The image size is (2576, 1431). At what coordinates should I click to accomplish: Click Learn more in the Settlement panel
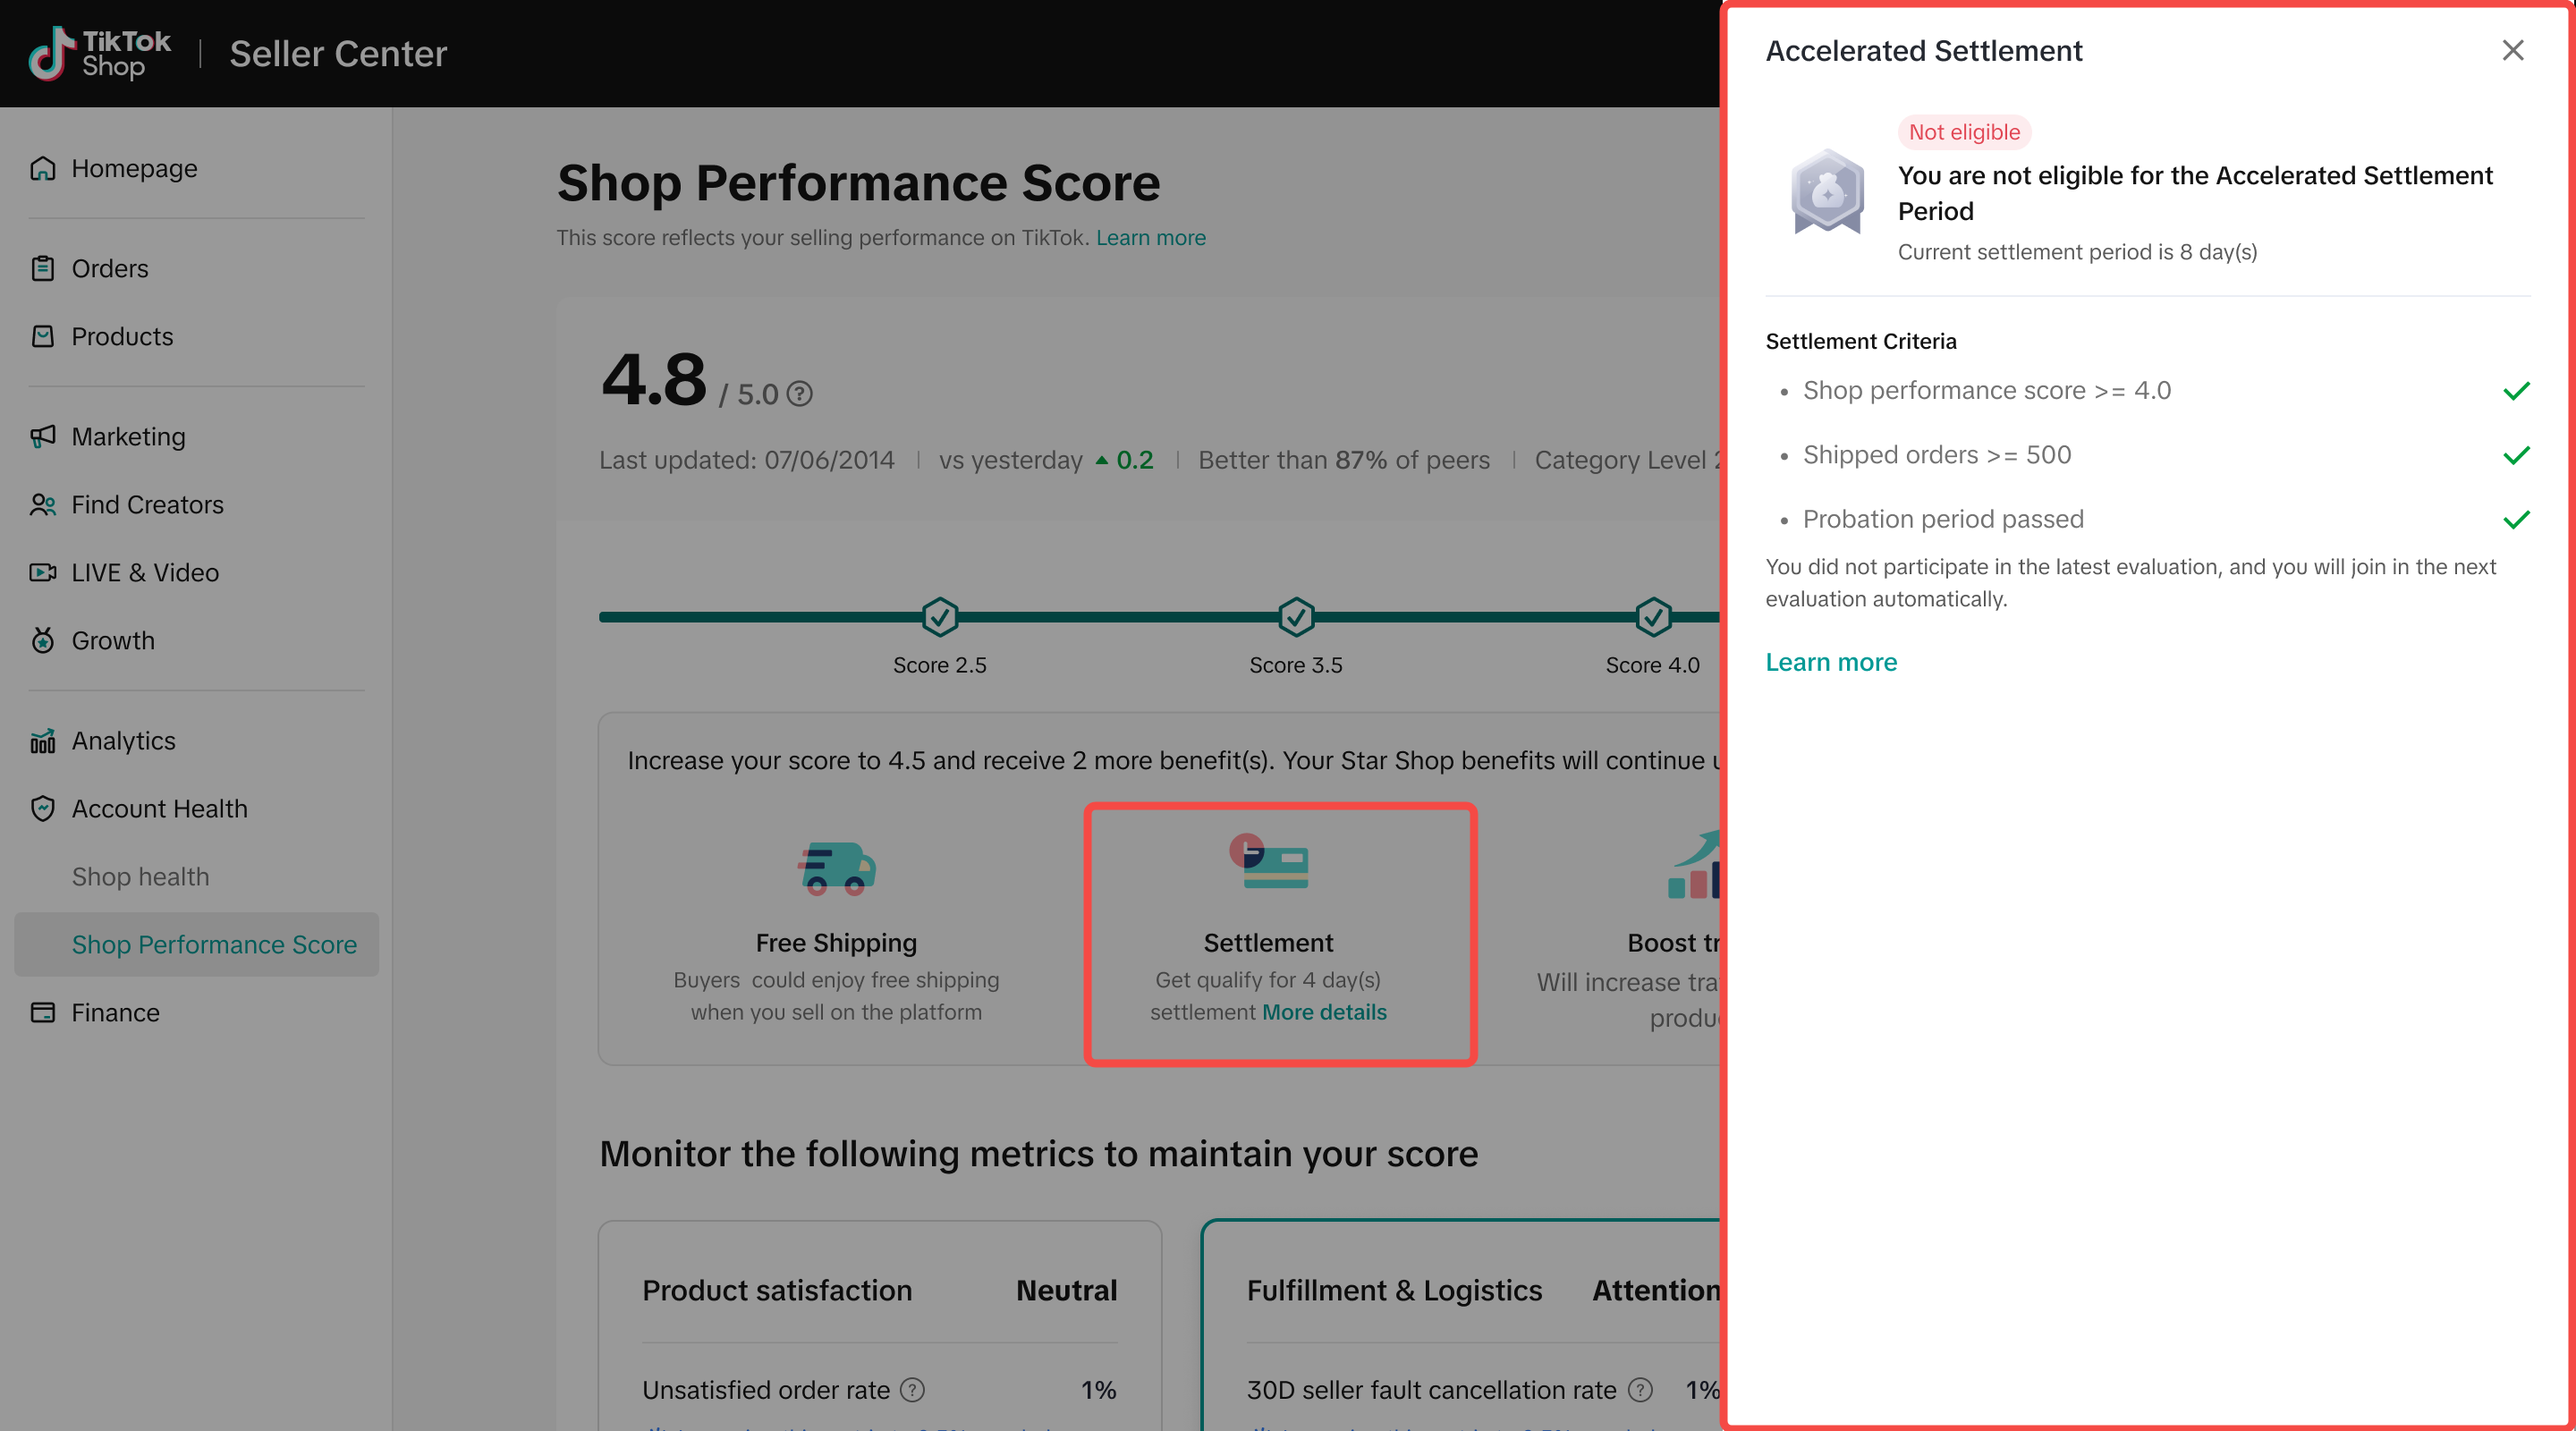pyautogui.click(x=1830, y=662)
